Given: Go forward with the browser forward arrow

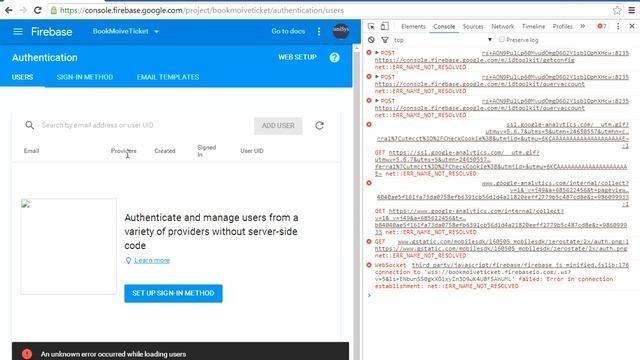Looking at the screenshot, I should pos(23,10).
